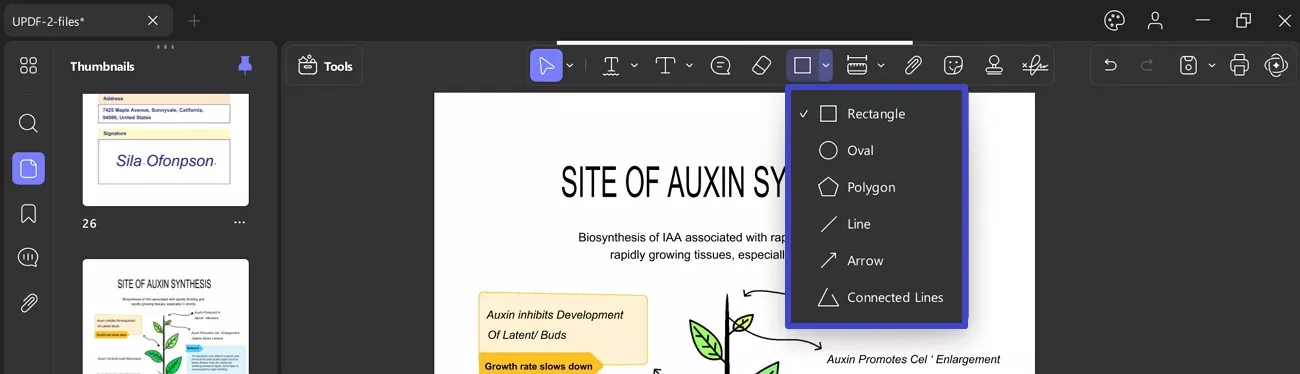Expand the Save options arrow
1300x374 pixels.
pyautogui.click(x=1212, y=65)
